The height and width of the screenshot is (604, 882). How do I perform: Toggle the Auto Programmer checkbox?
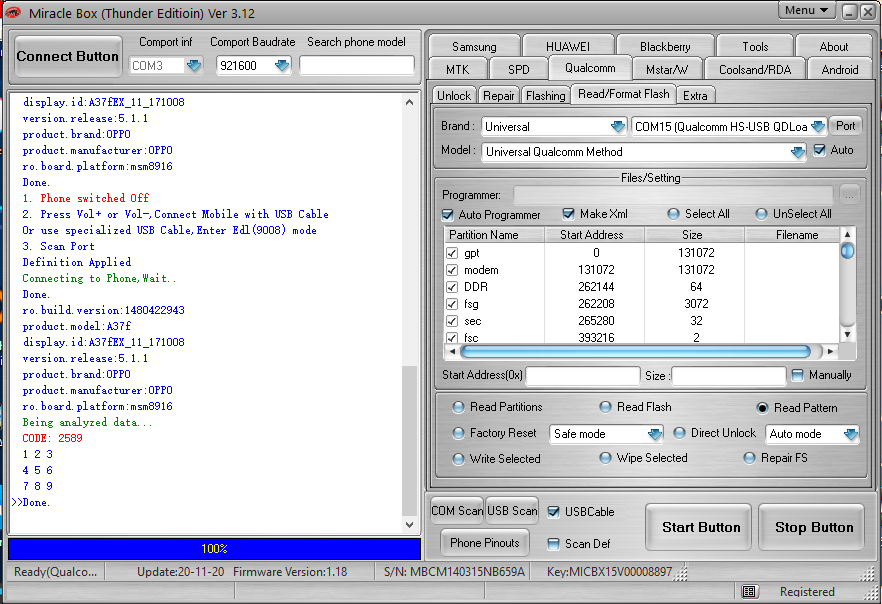pyautogui.click(x=448, y=215)
